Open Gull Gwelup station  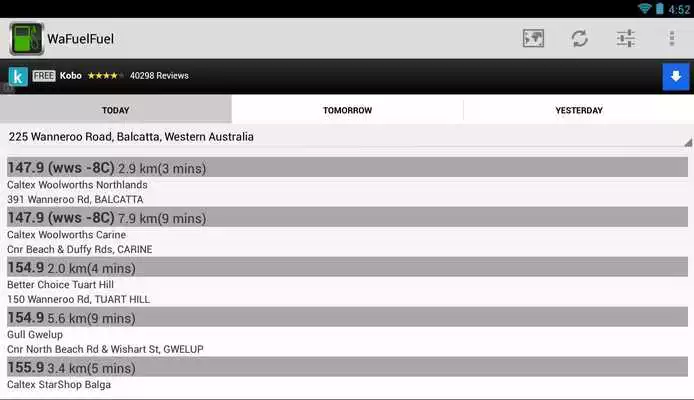click(35, 335)
